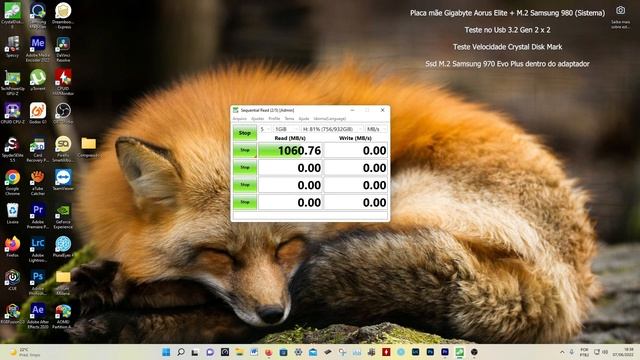
Task: Click the large top Stop (All) button
Action: (245, 133)
